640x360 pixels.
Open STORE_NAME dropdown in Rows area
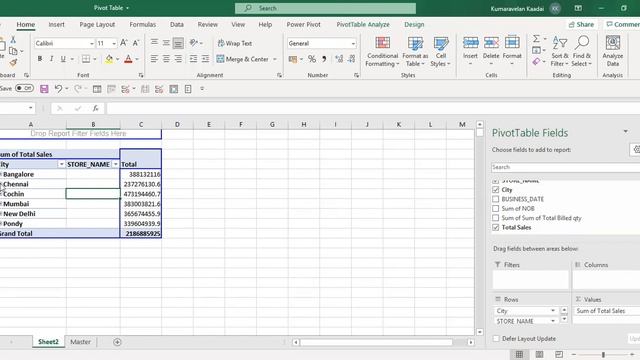pyautogui.click(x=553, y=321)
